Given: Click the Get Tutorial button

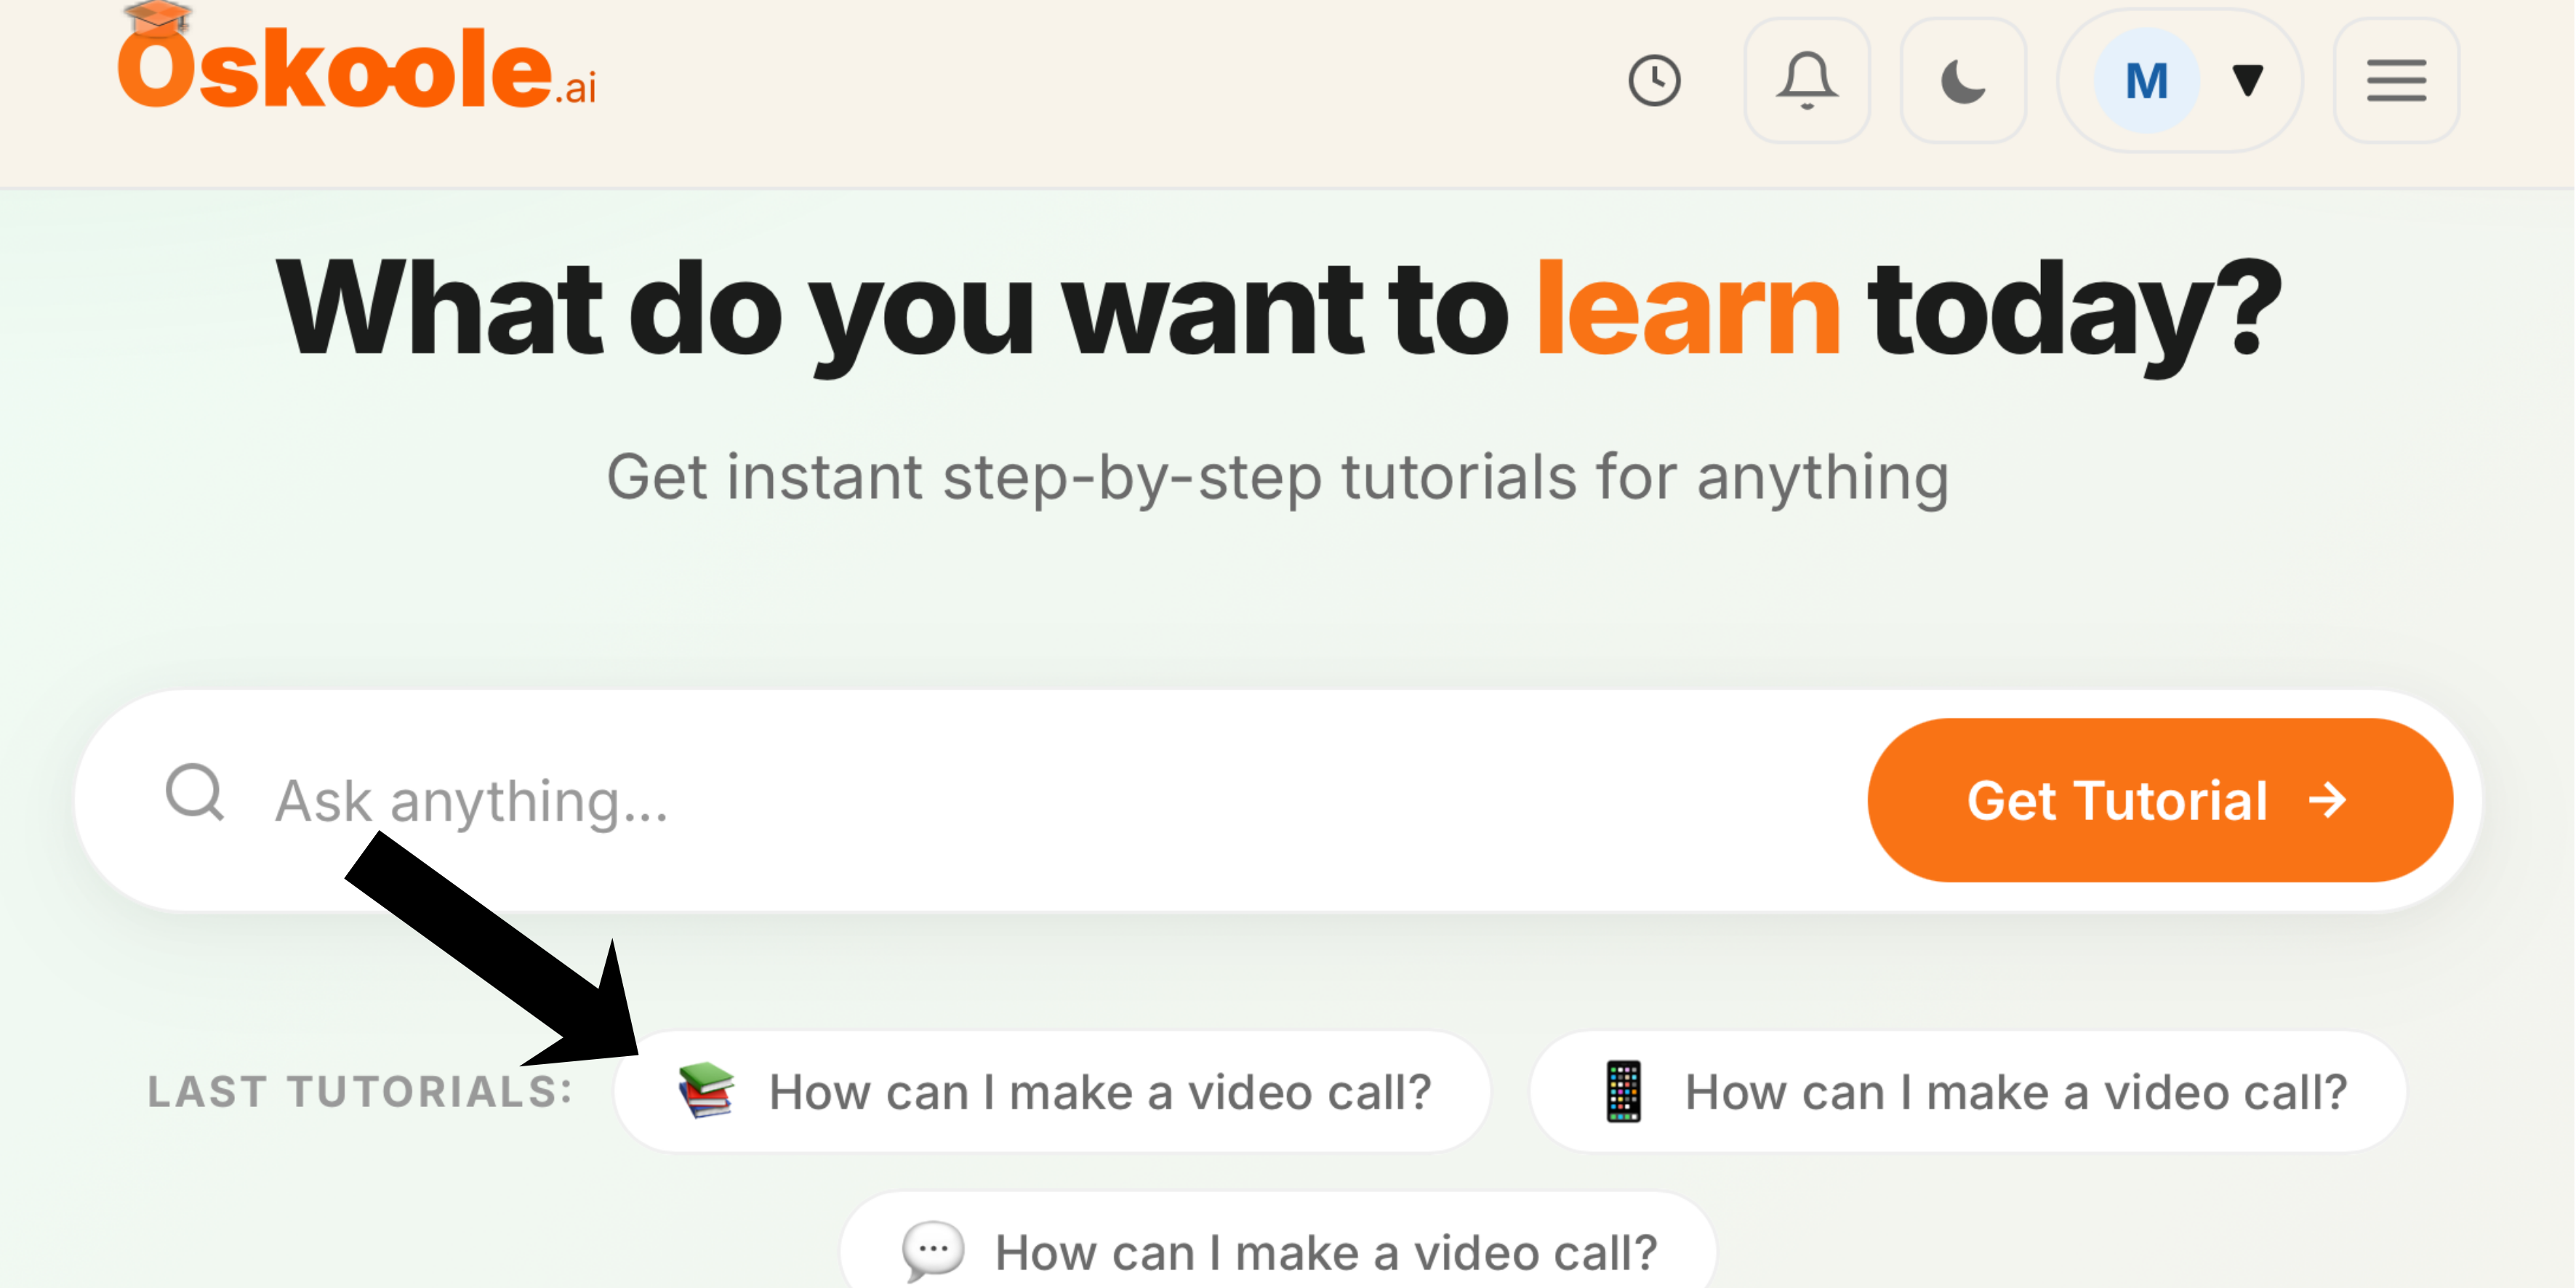Looking at the screenshot, I should tap(2160, 800).
